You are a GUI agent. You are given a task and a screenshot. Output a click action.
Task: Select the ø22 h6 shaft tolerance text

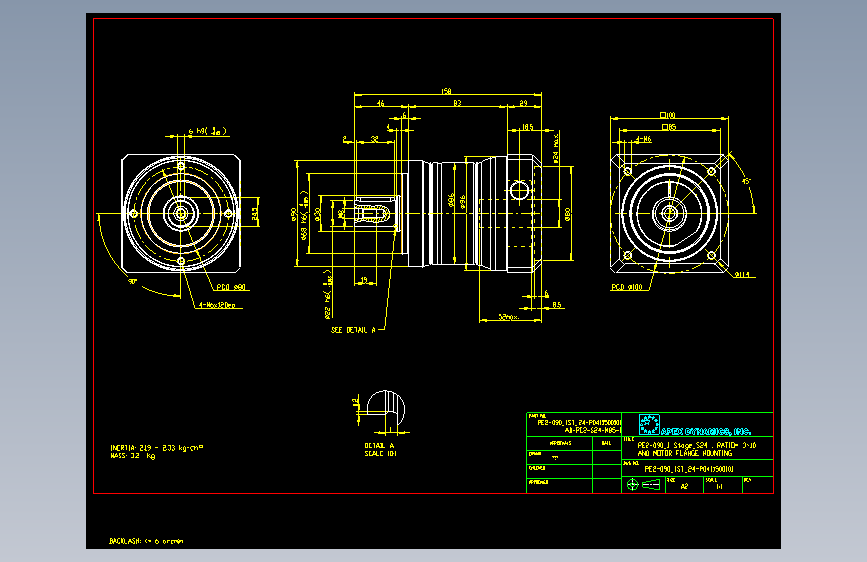[x=327, y=294]
